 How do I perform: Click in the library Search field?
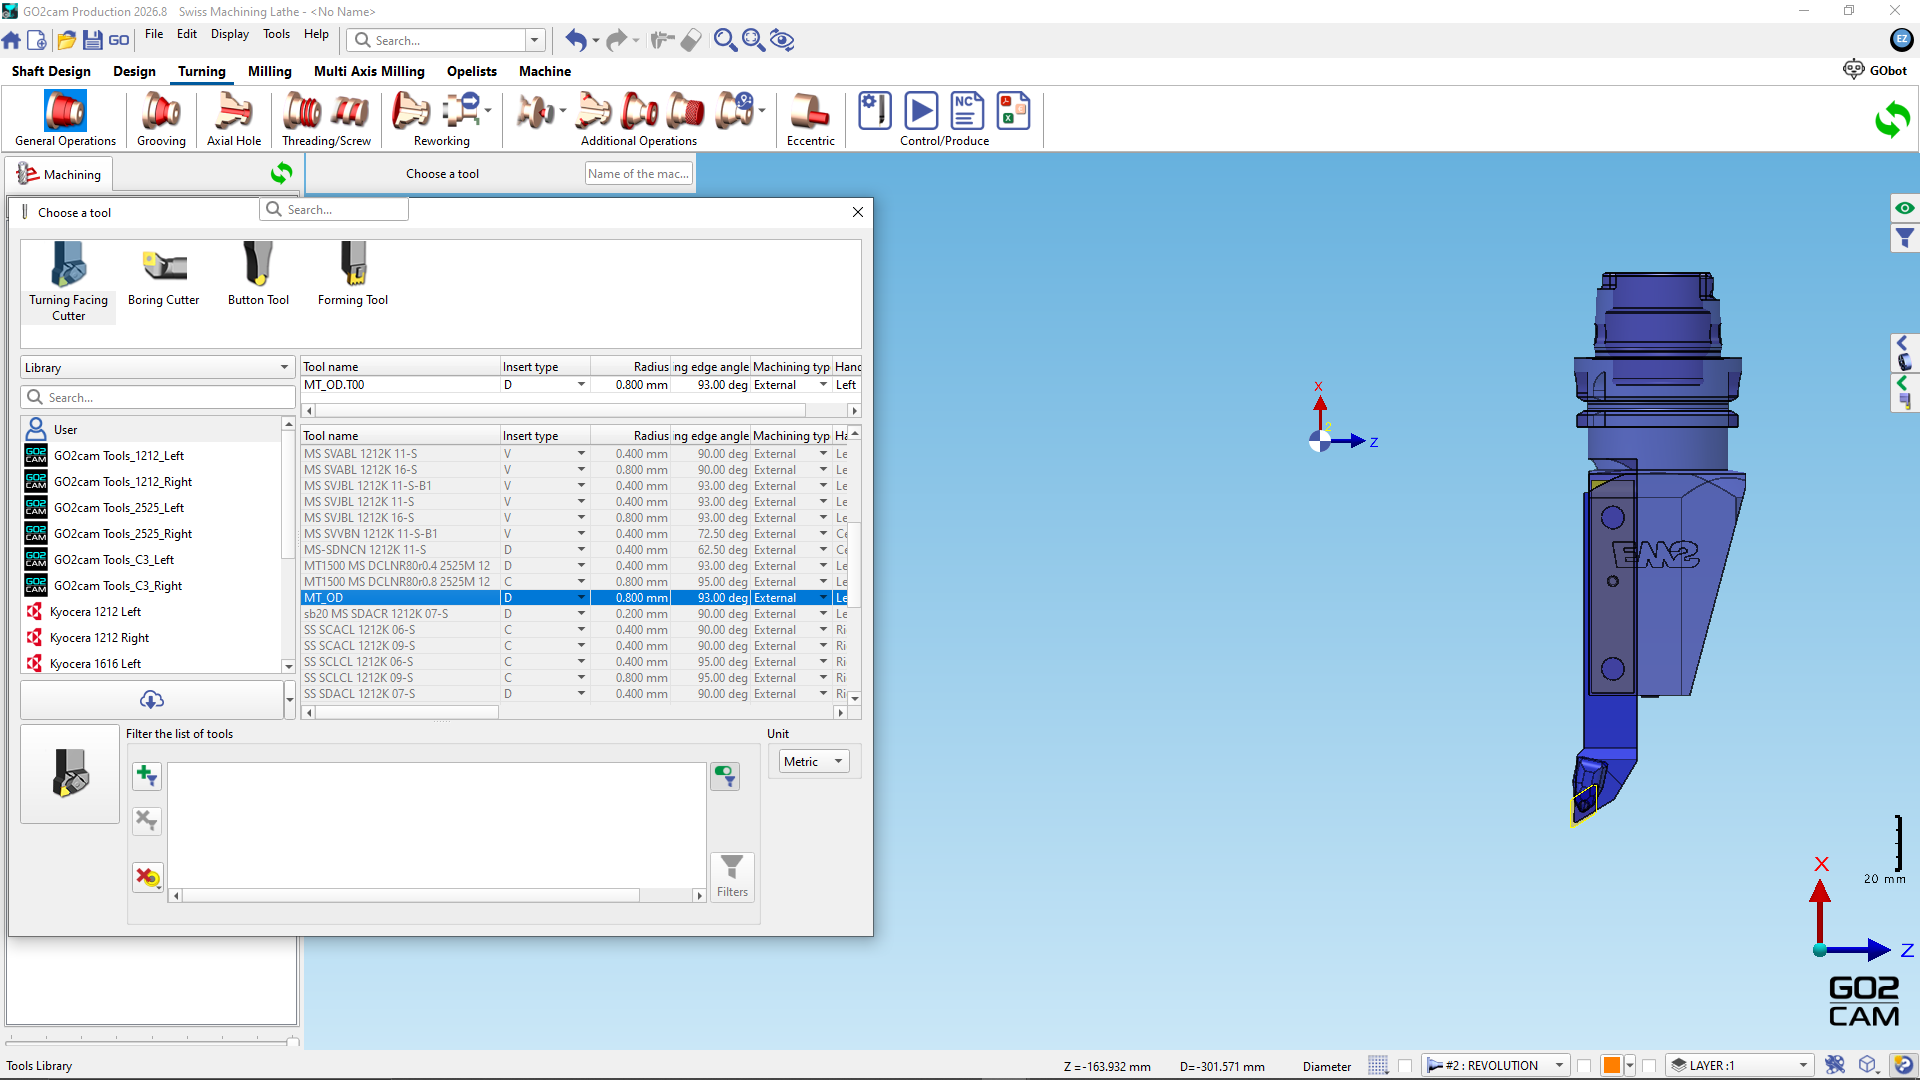coord(158,398)
